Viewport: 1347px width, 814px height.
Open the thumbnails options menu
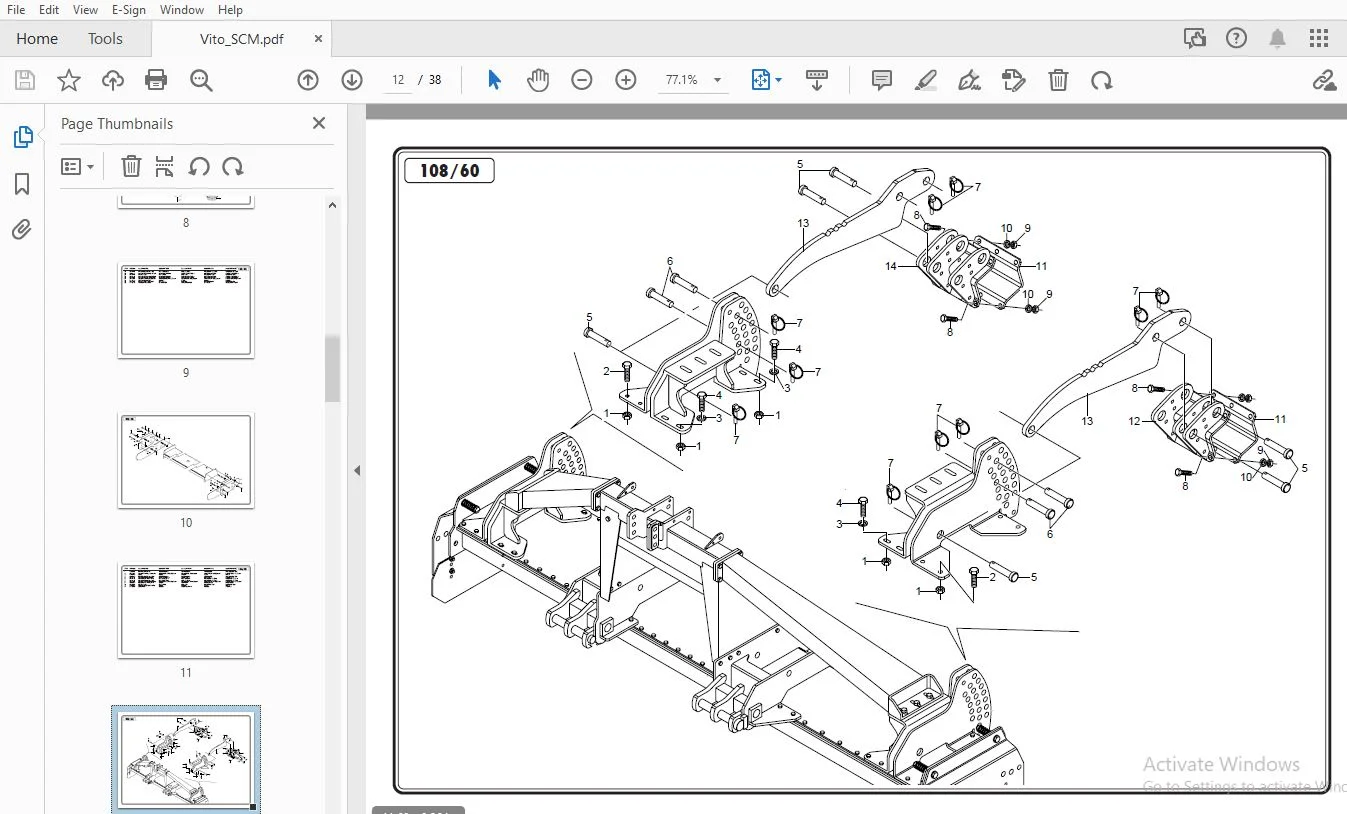point(77,167)
